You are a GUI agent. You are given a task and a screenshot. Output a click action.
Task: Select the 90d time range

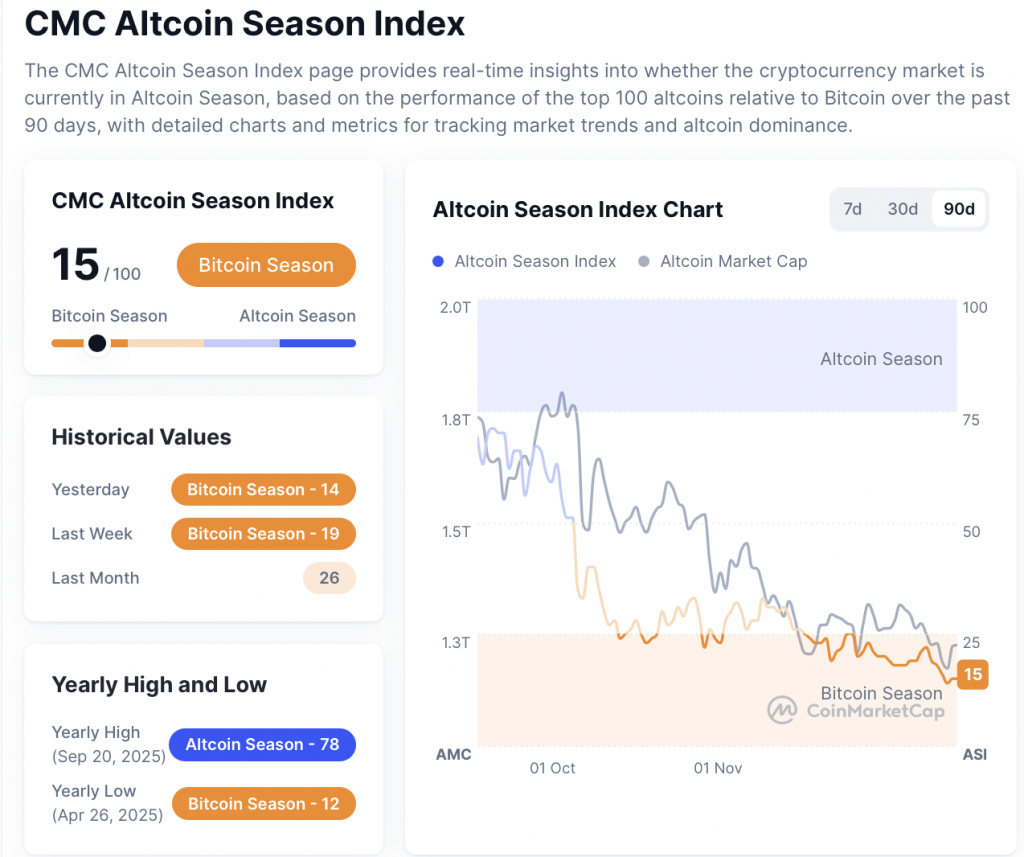coord(957,209)
